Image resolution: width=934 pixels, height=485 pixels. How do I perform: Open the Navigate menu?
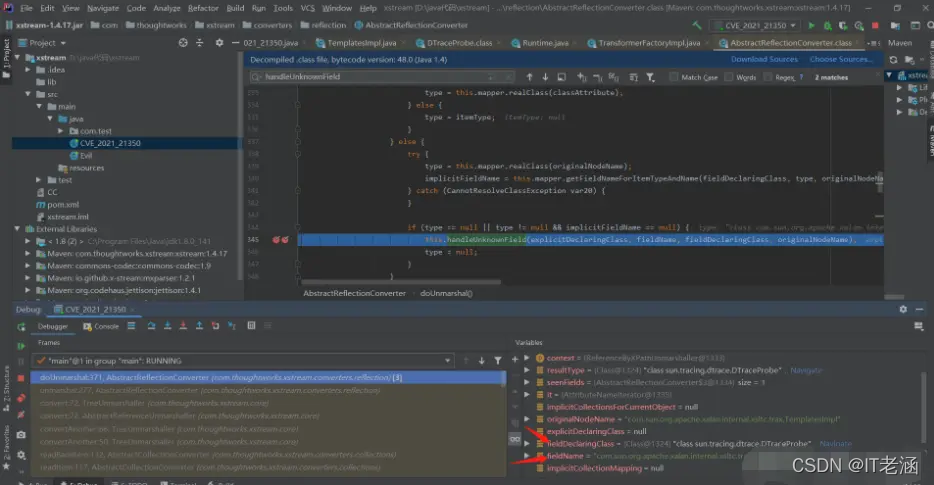point(102,8)
